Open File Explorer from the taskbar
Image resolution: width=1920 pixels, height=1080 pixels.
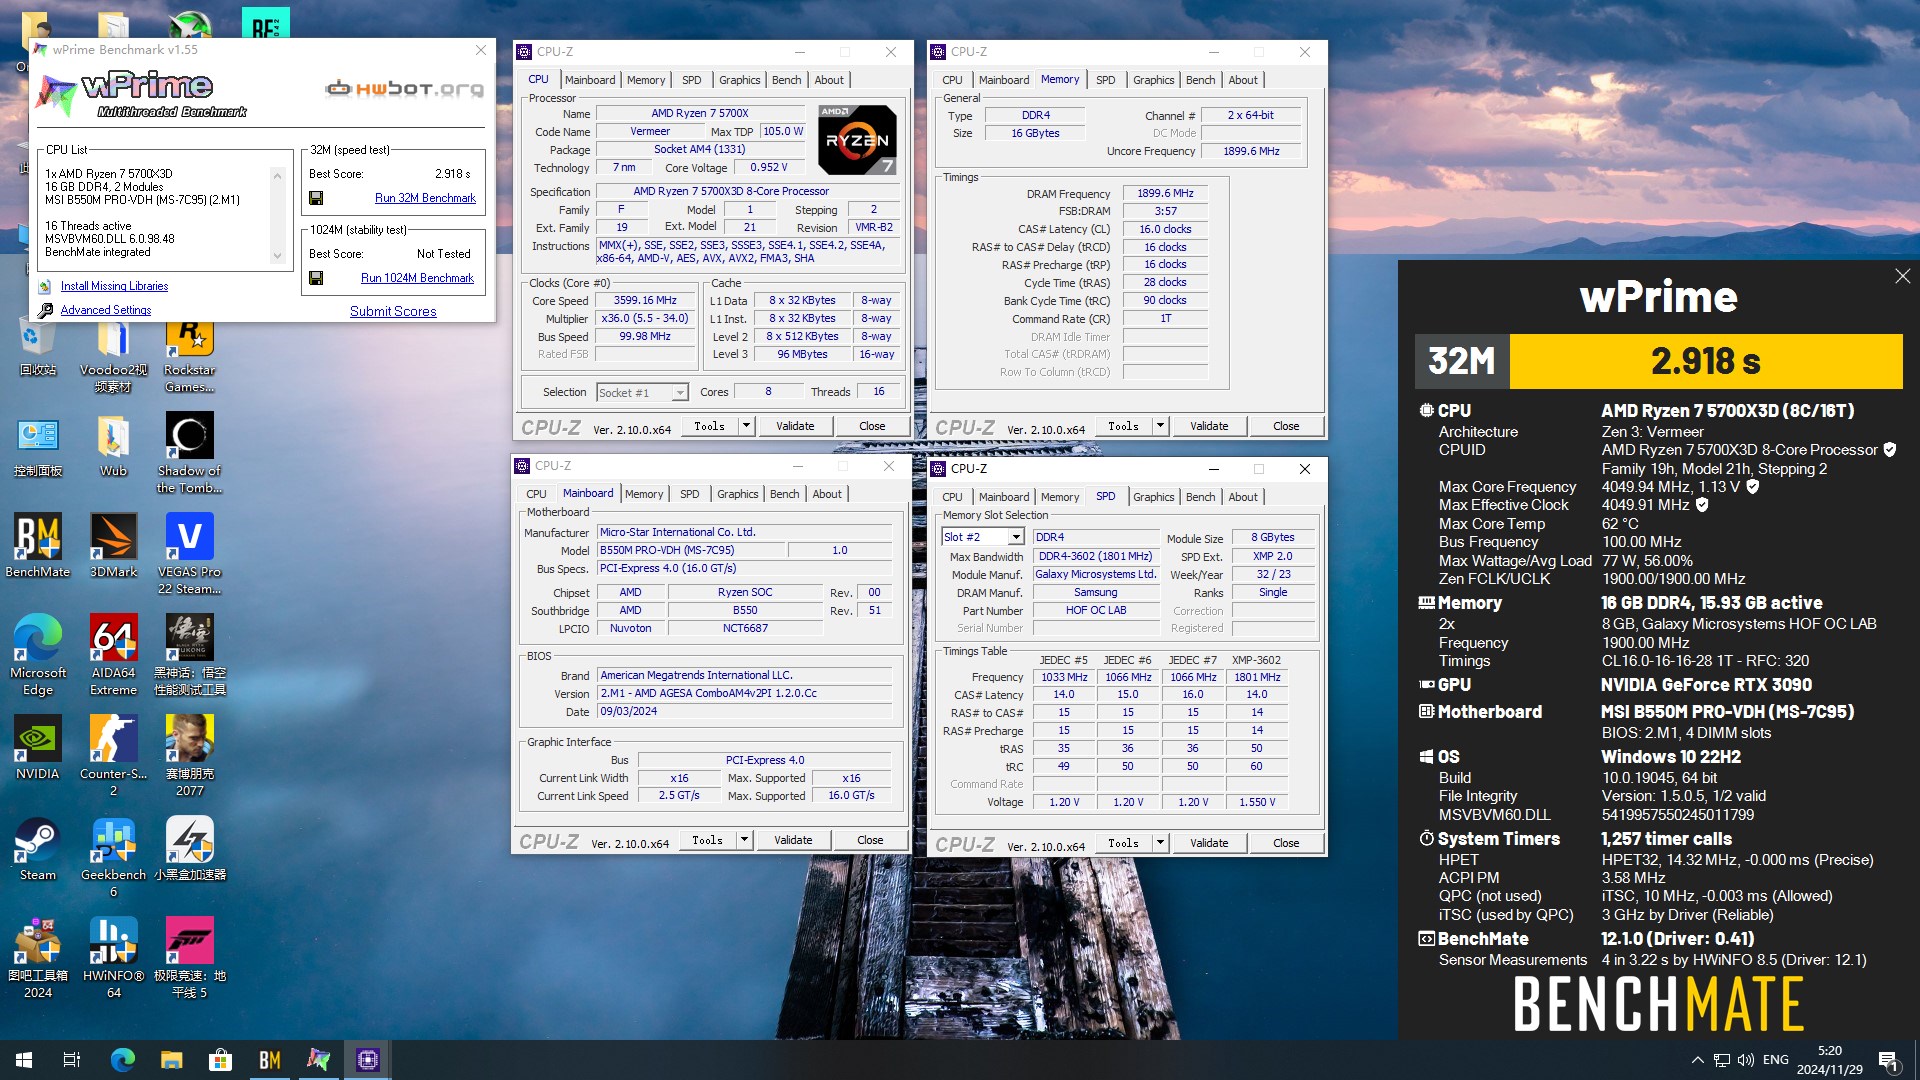pyautogui.click(x=171, y=1060)
